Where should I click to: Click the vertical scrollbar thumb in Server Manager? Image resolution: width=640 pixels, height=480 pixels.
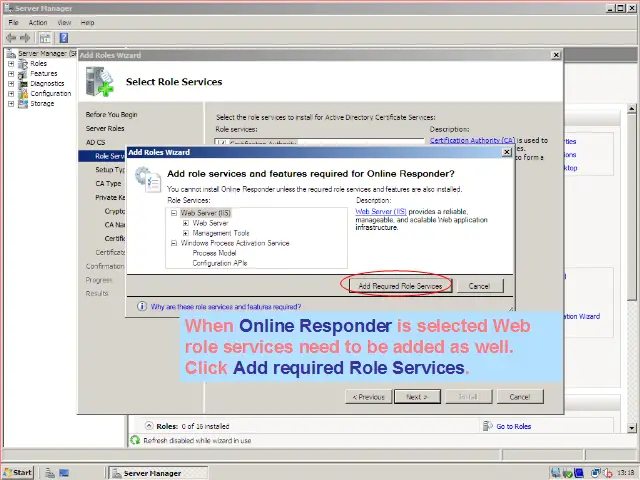point(631,207)
